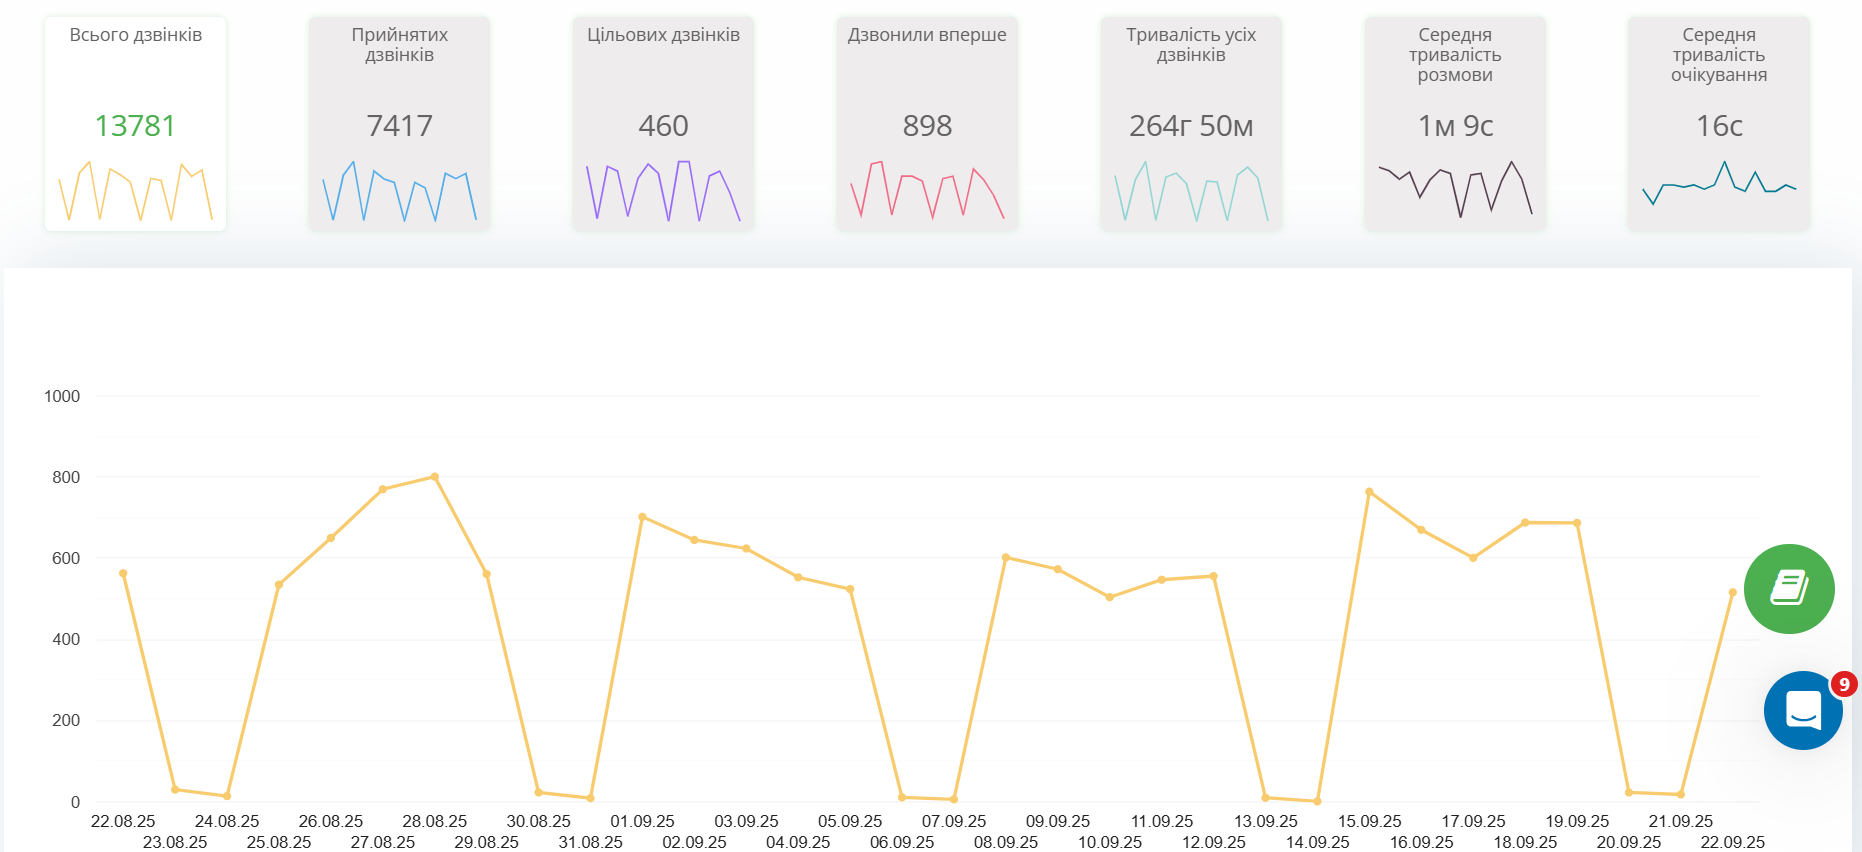Click the '23.08.25' x-axis date label
The image size is (1862, 852).
(175, 842)
